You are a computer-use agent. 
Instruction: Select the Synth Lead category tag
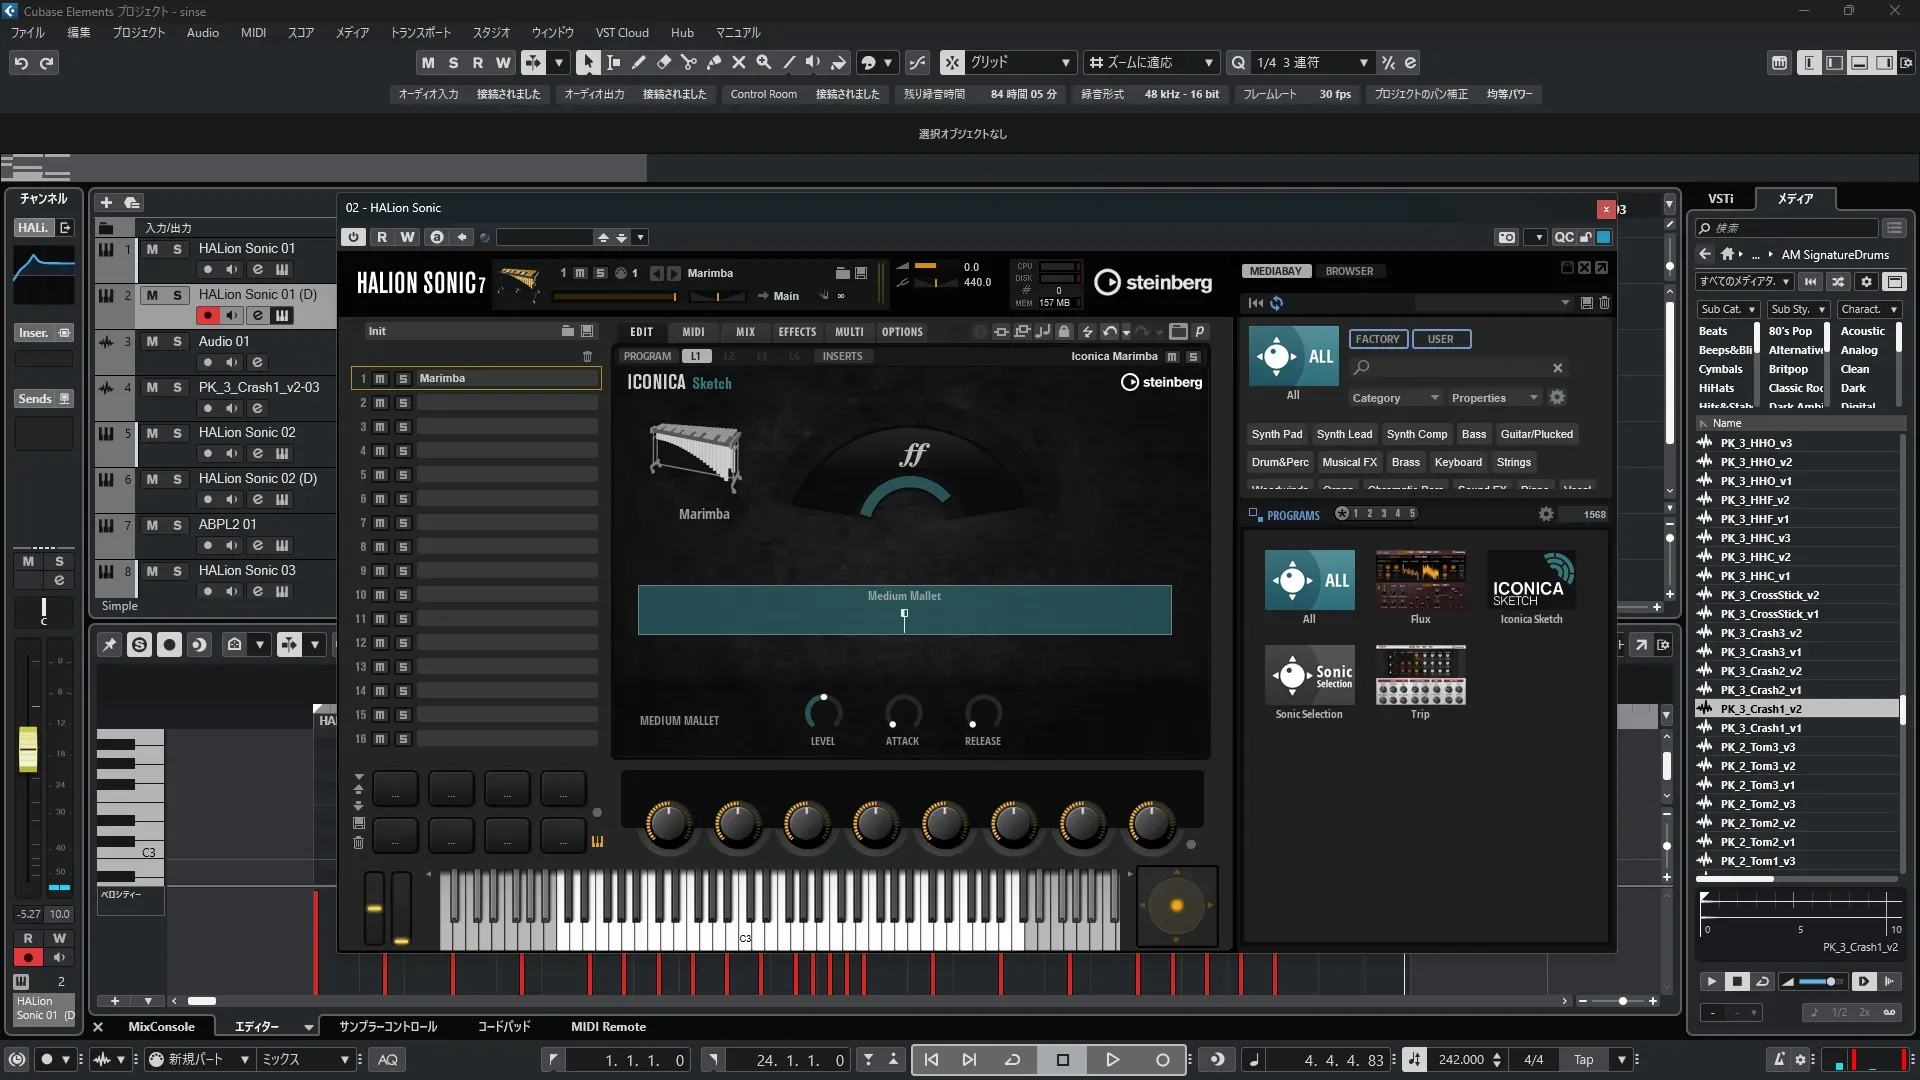pyautogui.click(x=1344, y=434)
